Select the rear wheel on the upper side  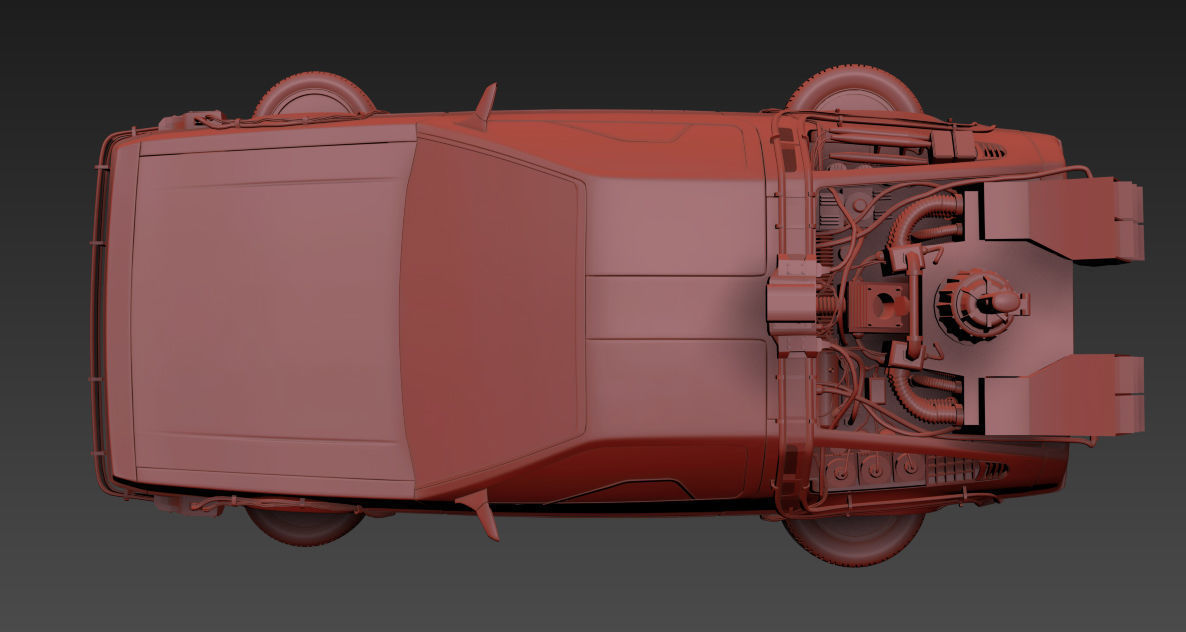[855, 88]
